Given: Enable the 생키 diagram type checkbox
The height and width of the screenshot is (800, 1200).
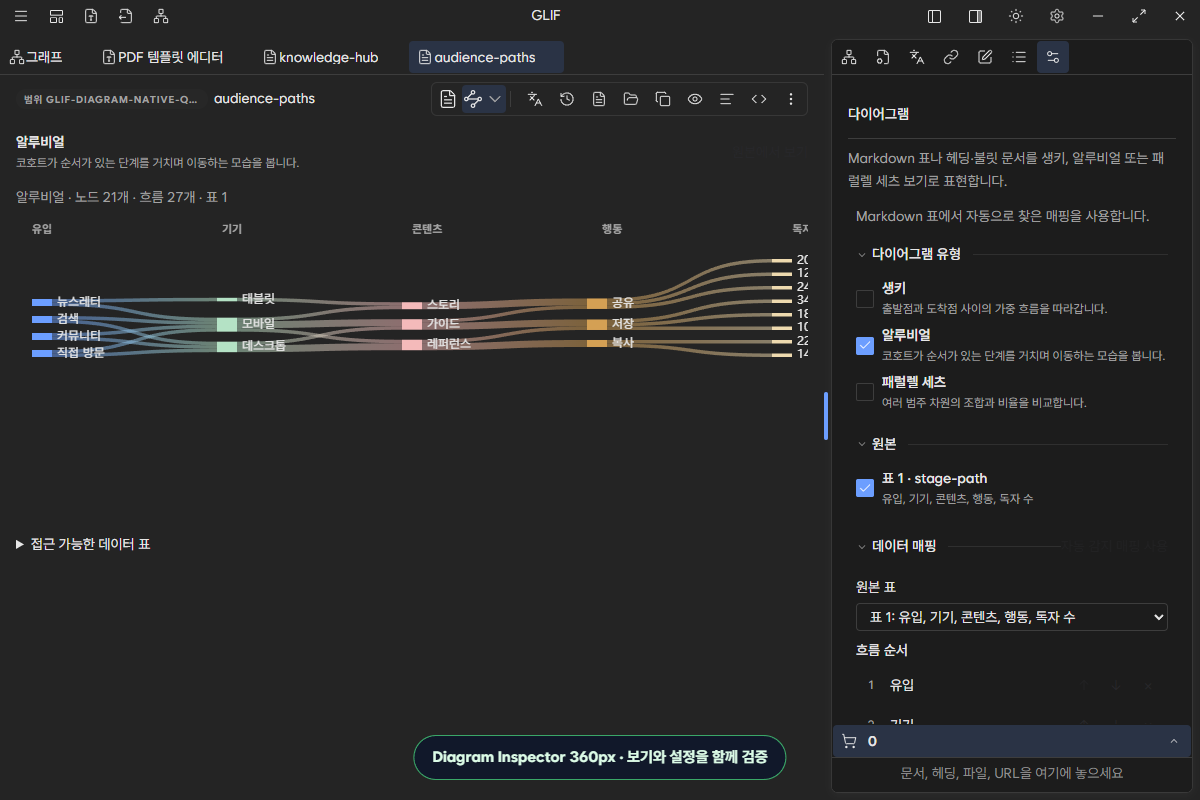Looking at the screenshot, I should click(x=865, y=298).
